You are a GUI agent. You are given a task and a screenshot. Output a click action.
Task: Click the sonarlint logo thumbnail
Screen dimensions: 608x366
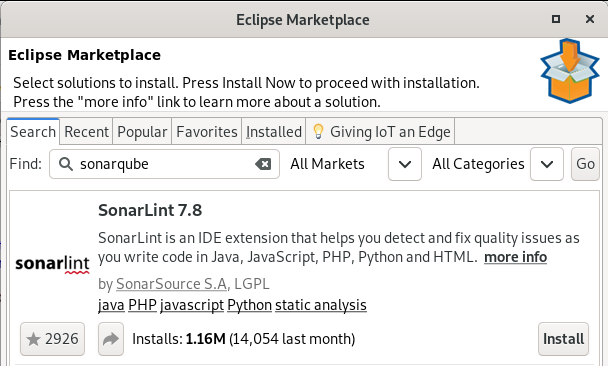[52, 264]
